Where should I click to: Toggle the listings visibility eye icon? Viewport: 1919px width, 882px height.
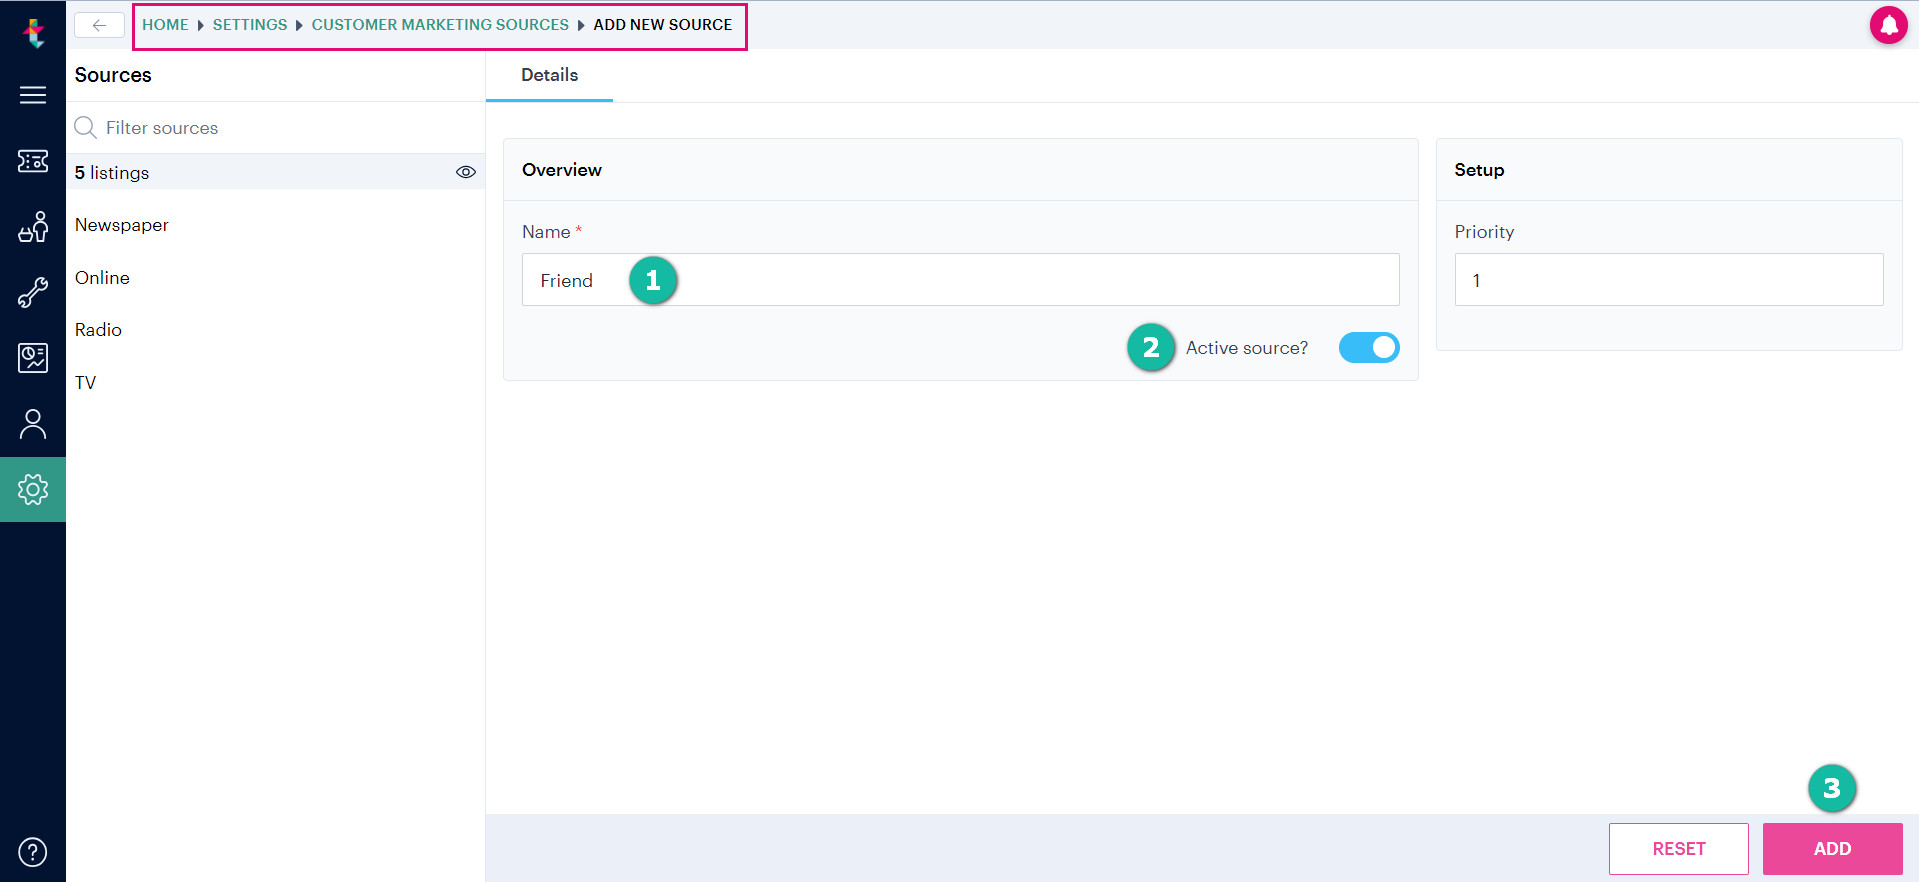pyautogui.click(x=466, y=172)
